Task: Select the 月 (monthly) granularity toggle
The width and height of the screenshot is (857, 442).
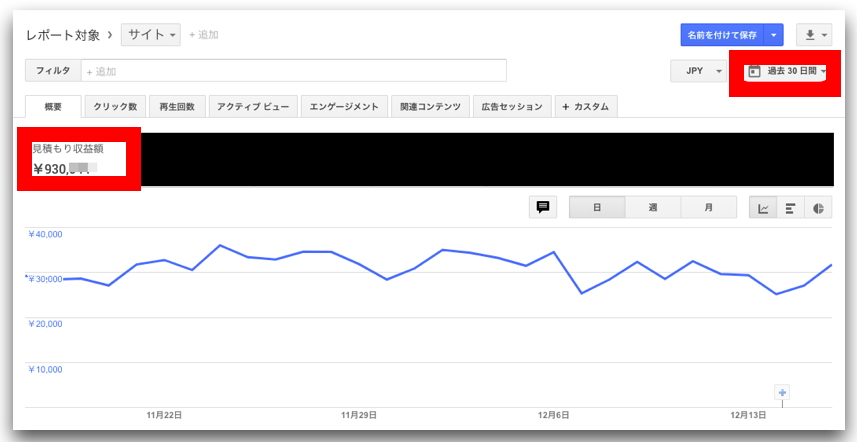Action: coord(708,208)
